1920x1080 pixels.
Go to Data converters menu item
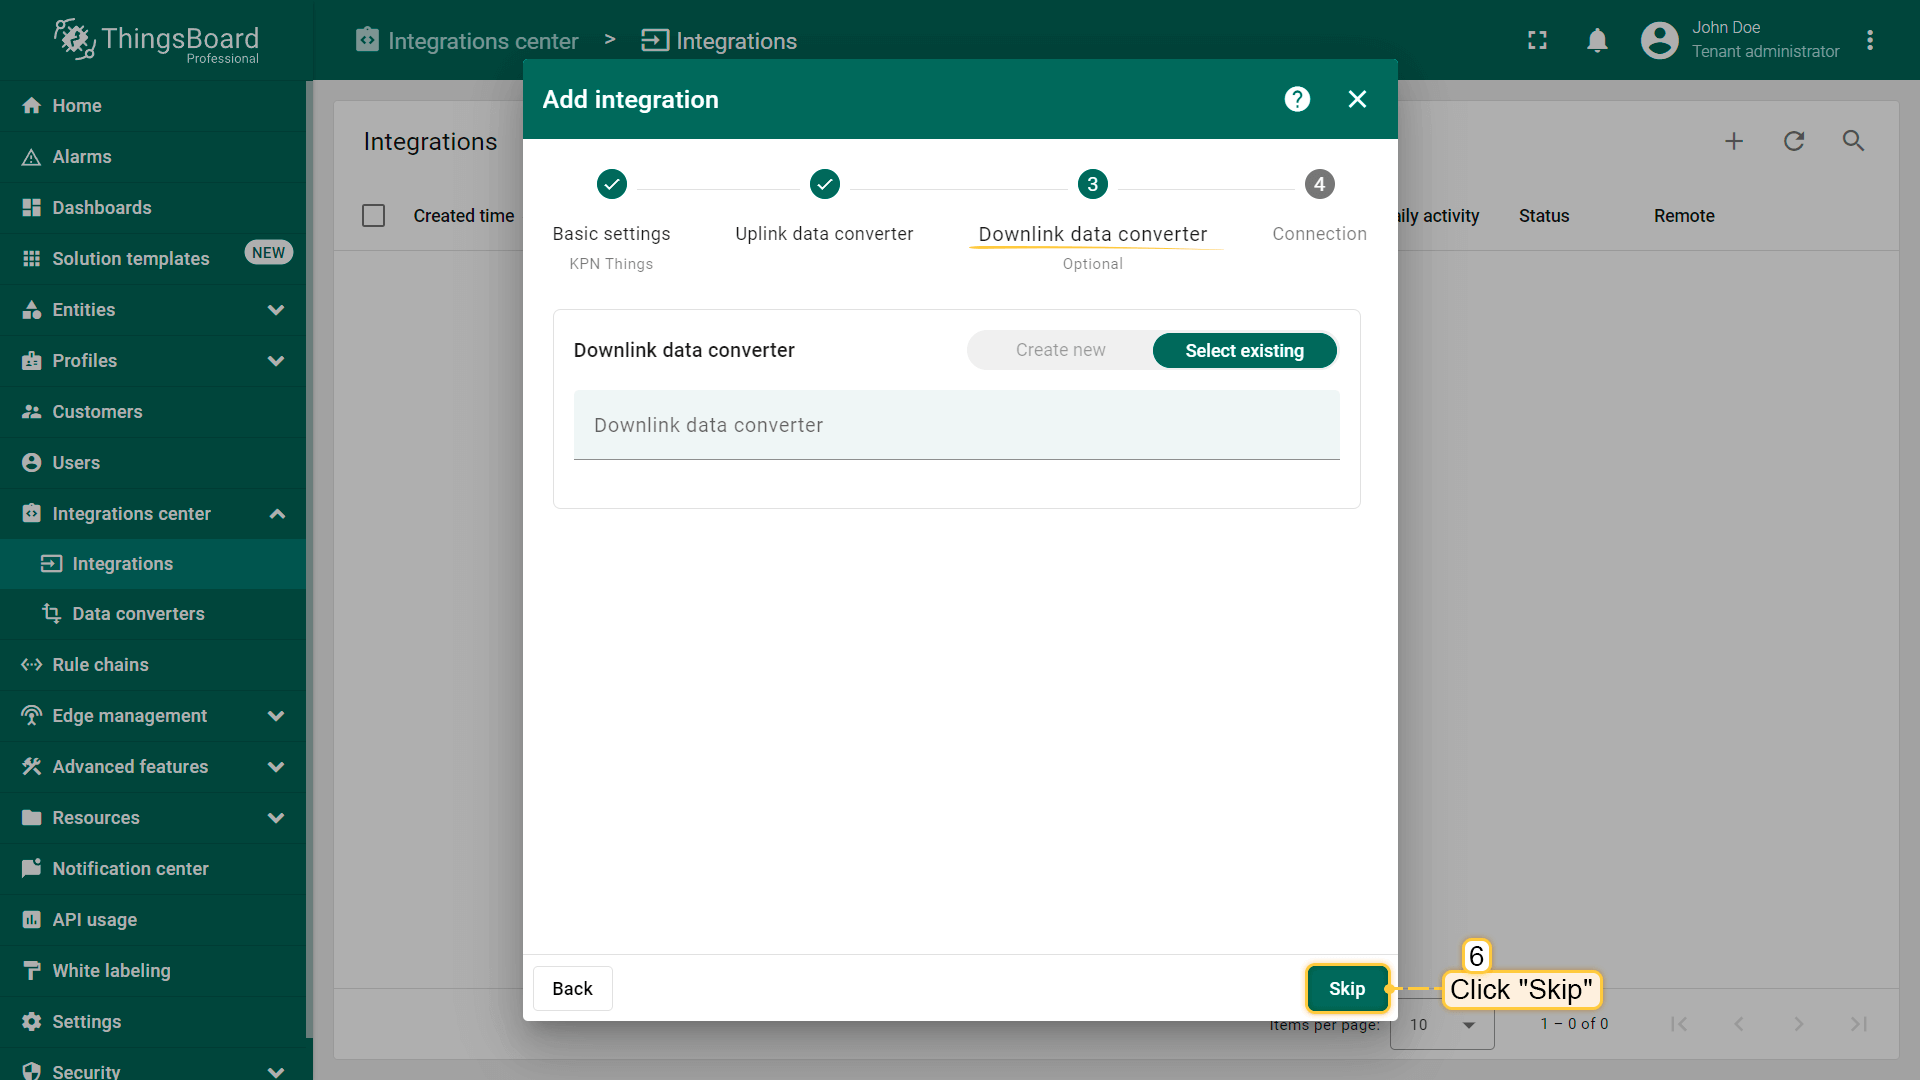click(138, 614)
